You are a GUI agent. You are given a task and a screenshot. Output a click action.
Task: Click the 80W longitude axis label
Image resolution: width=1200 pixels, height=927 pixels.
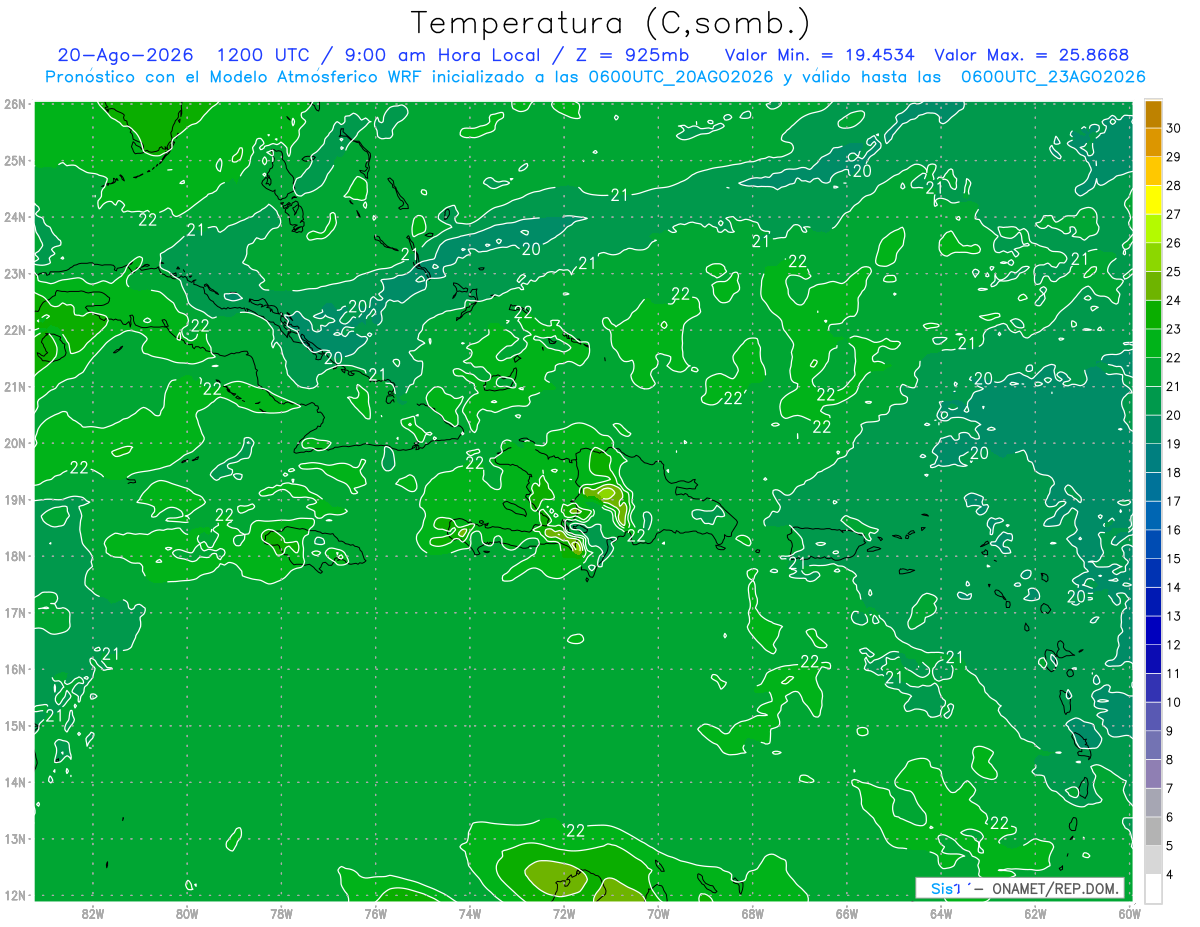(187, 913)
